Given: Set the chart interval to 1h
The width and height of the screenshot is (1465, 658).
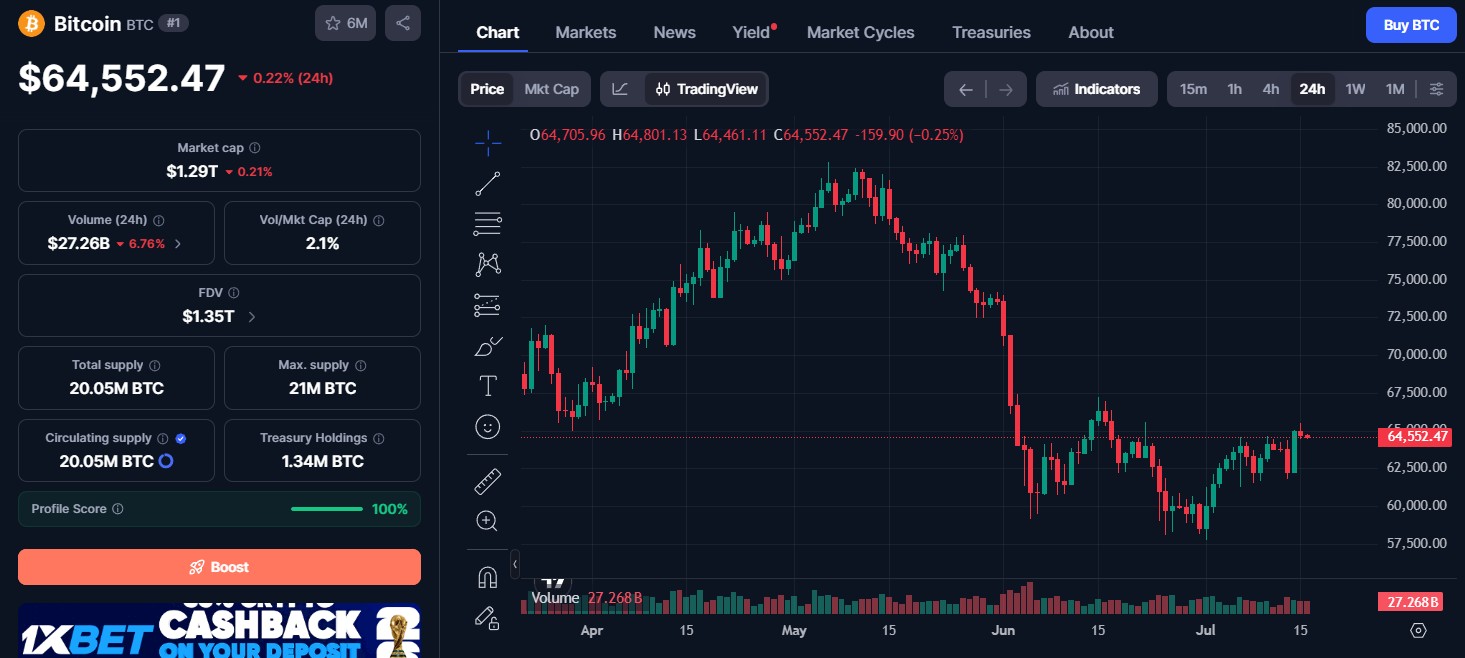Looking at the screenshot, I should [1235, 89].
